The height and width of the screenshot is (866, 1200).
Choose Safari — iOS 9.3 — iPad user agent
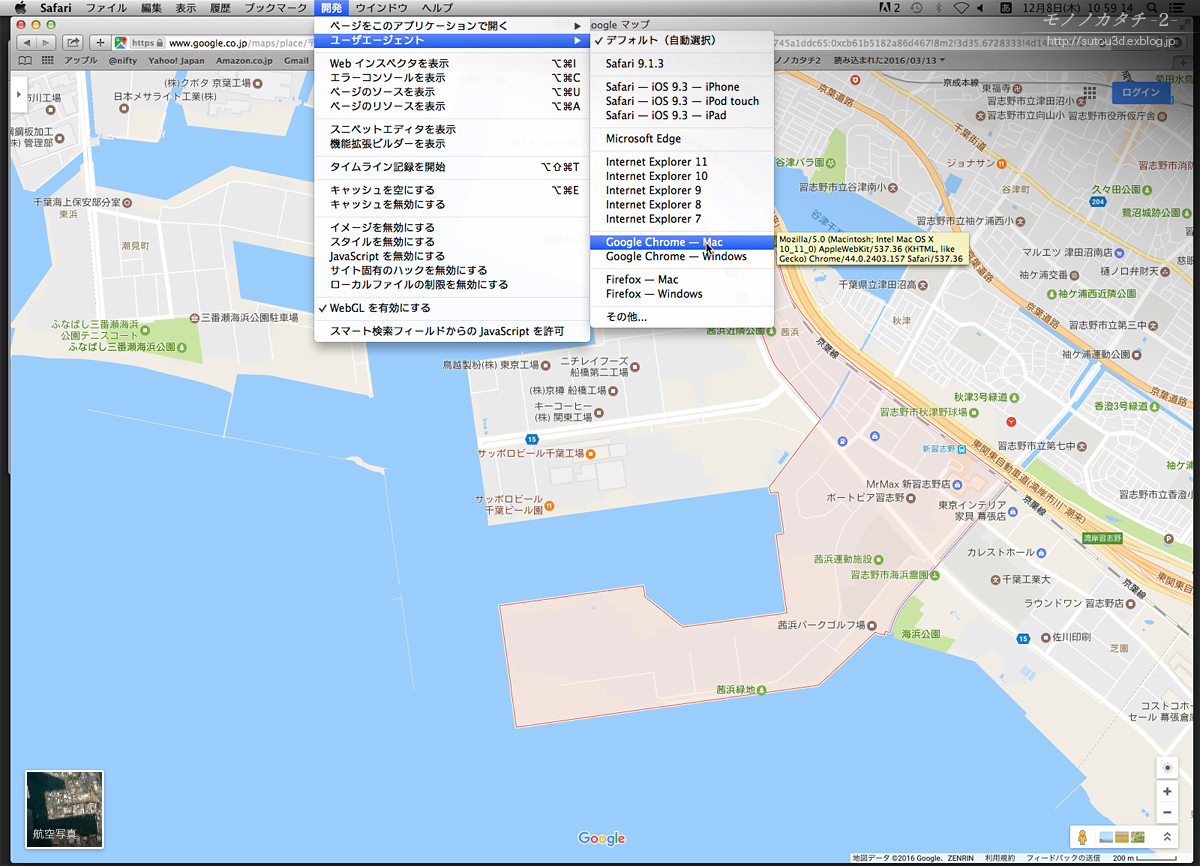pos(683,115)
